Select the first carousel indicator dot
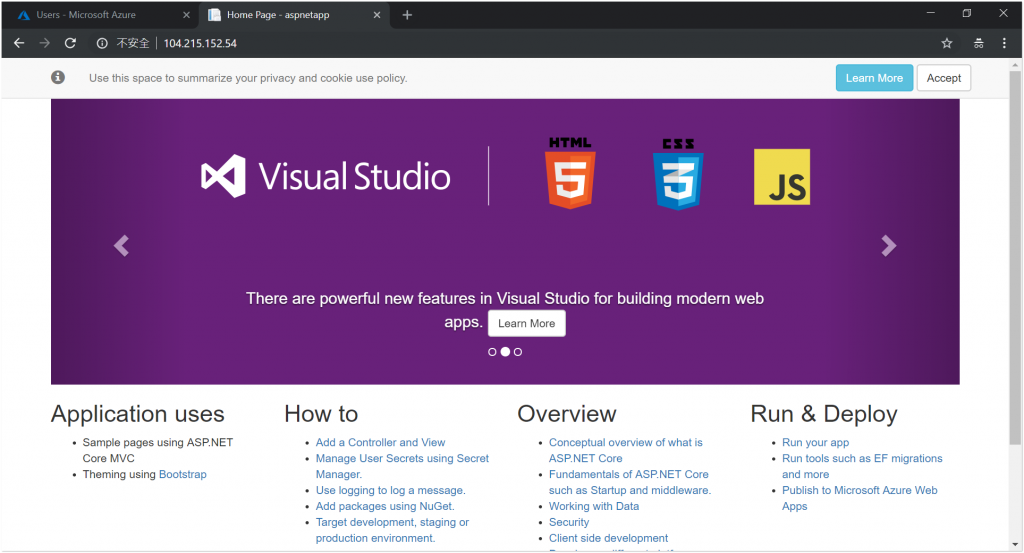 [492, 352]
